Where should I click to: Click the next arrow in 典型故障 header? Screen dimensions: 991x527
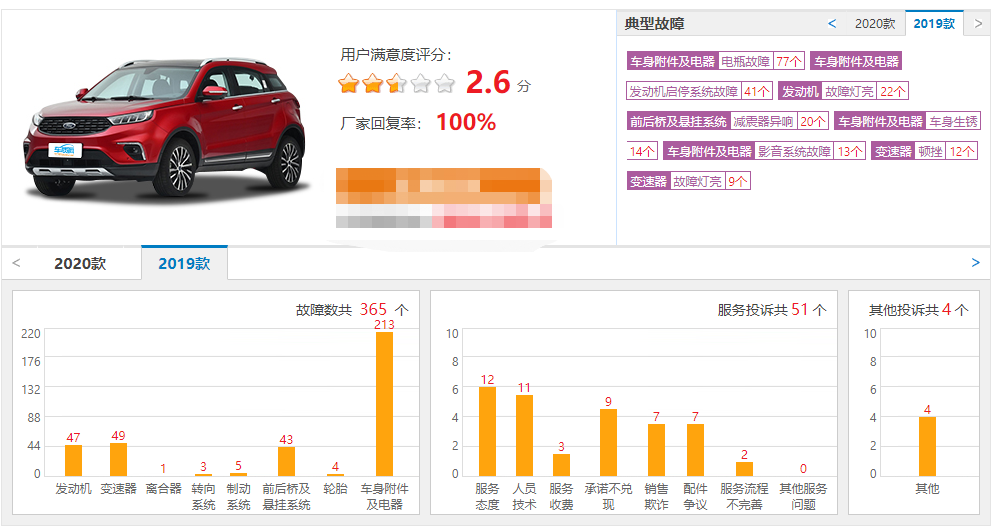pos(978,24)
